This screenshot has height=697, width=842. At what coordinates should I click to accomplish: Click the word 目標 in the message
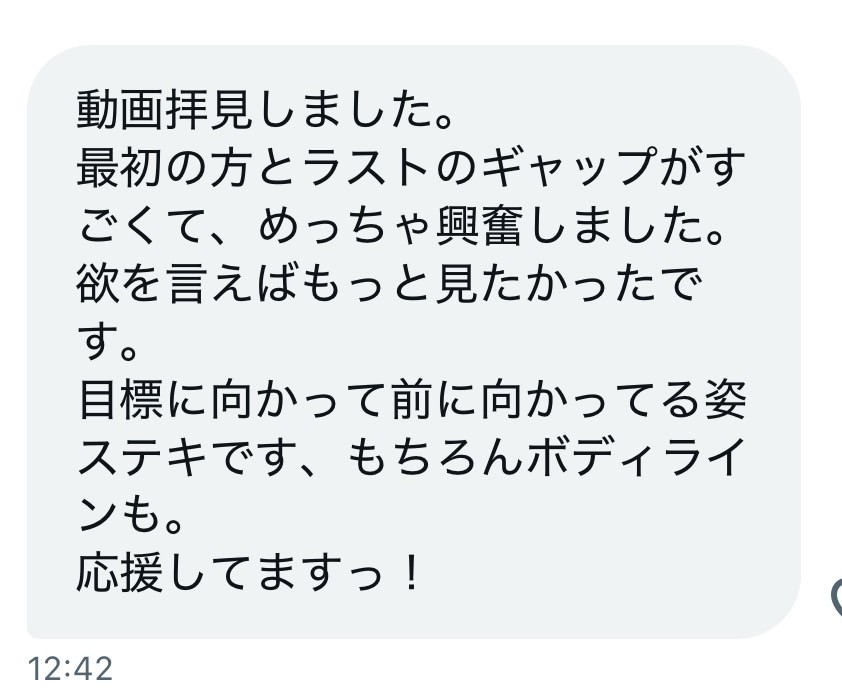point(120,400)
